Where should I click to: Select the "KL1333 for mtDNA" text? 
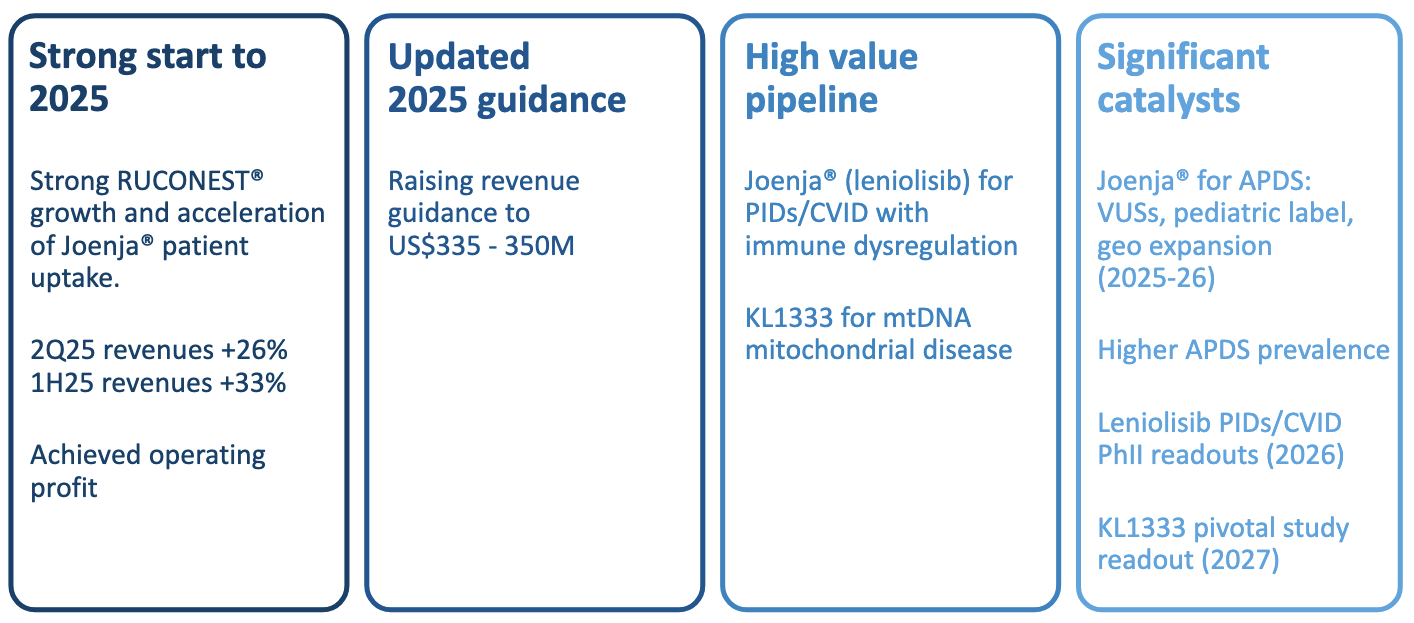[x=858, y=318]
